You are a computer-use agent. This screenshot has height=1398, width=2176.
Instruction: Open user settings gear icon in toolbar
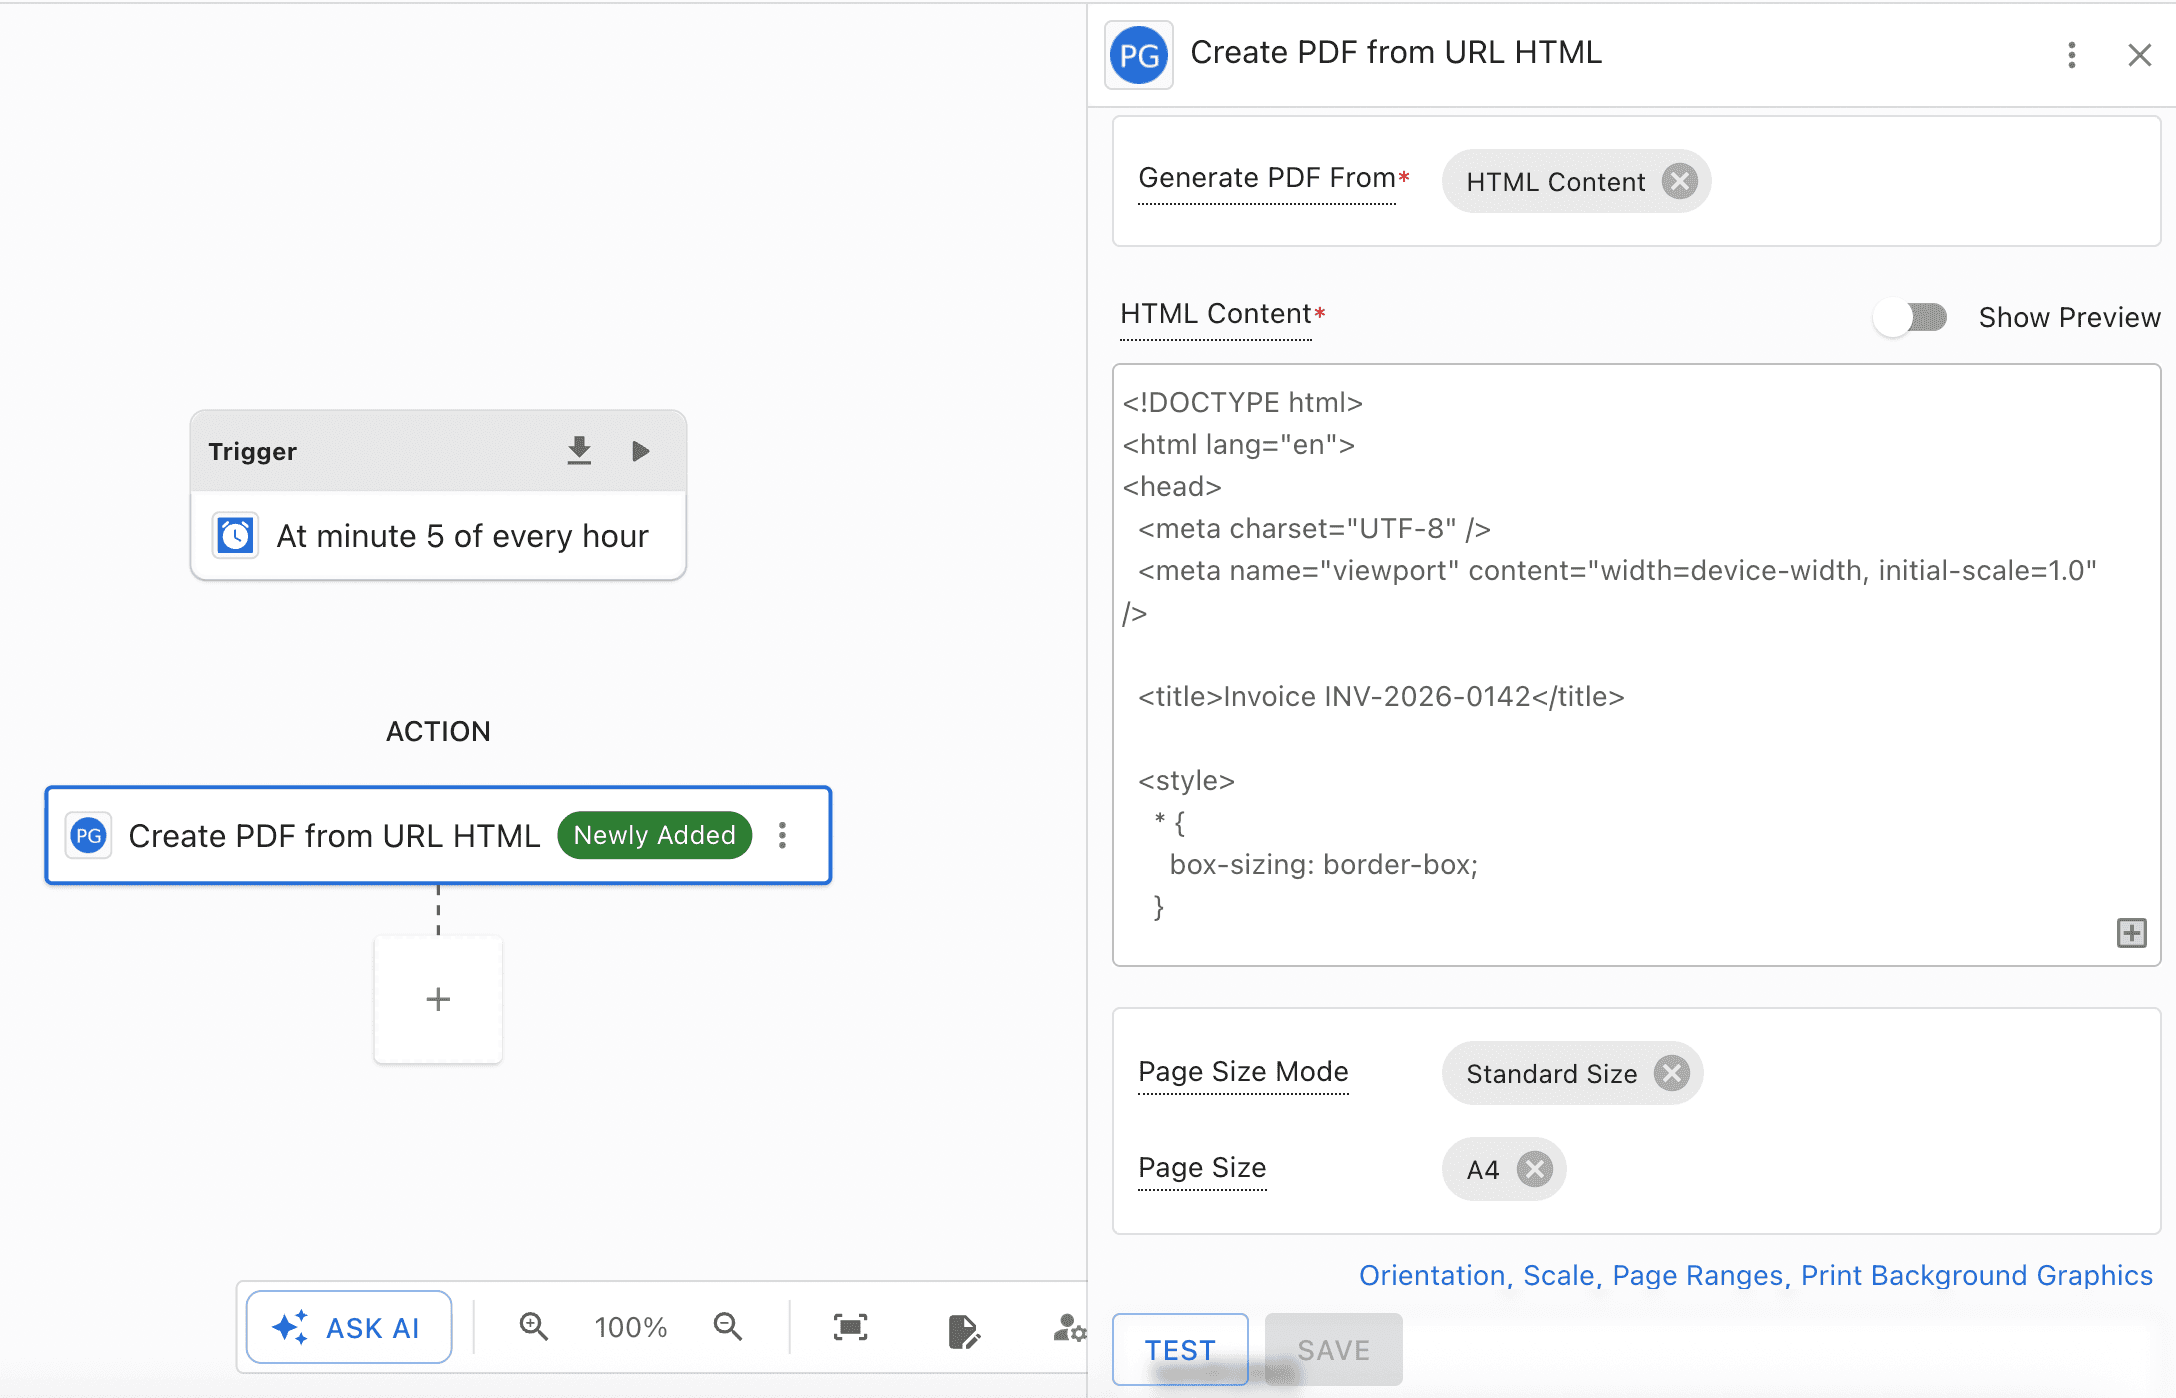tap(1069, 1328)
